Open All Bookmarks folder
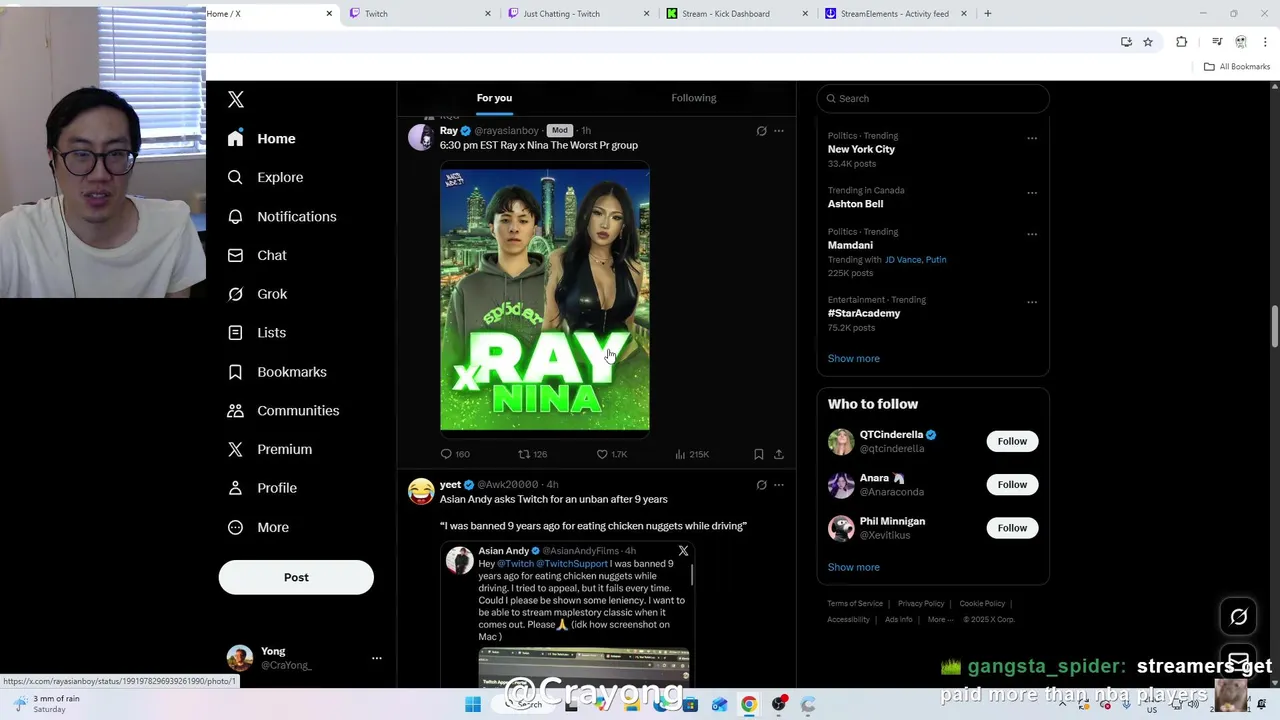Screen dimensions: 1280x720 click(x=1237, y=67)
